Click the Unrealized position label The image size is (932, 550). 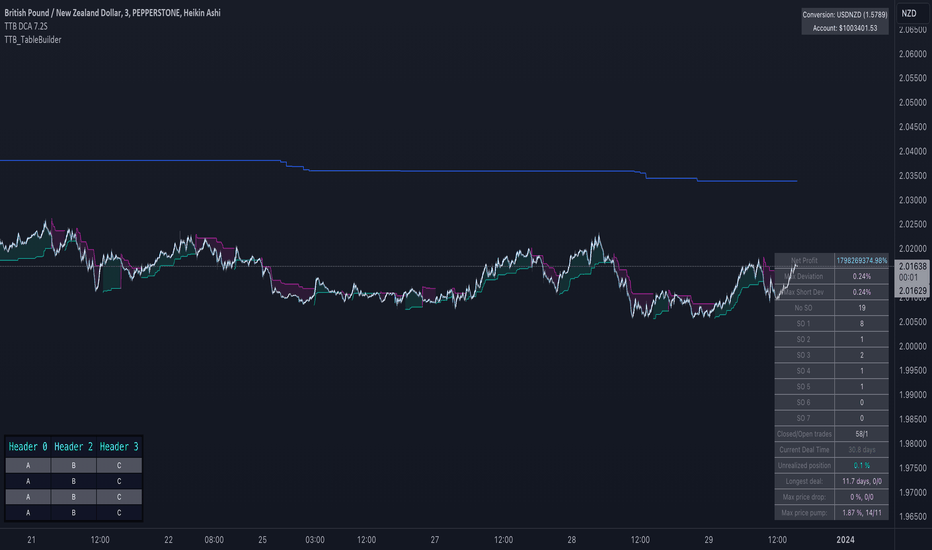pyautogui.click(x=804, y=466)
